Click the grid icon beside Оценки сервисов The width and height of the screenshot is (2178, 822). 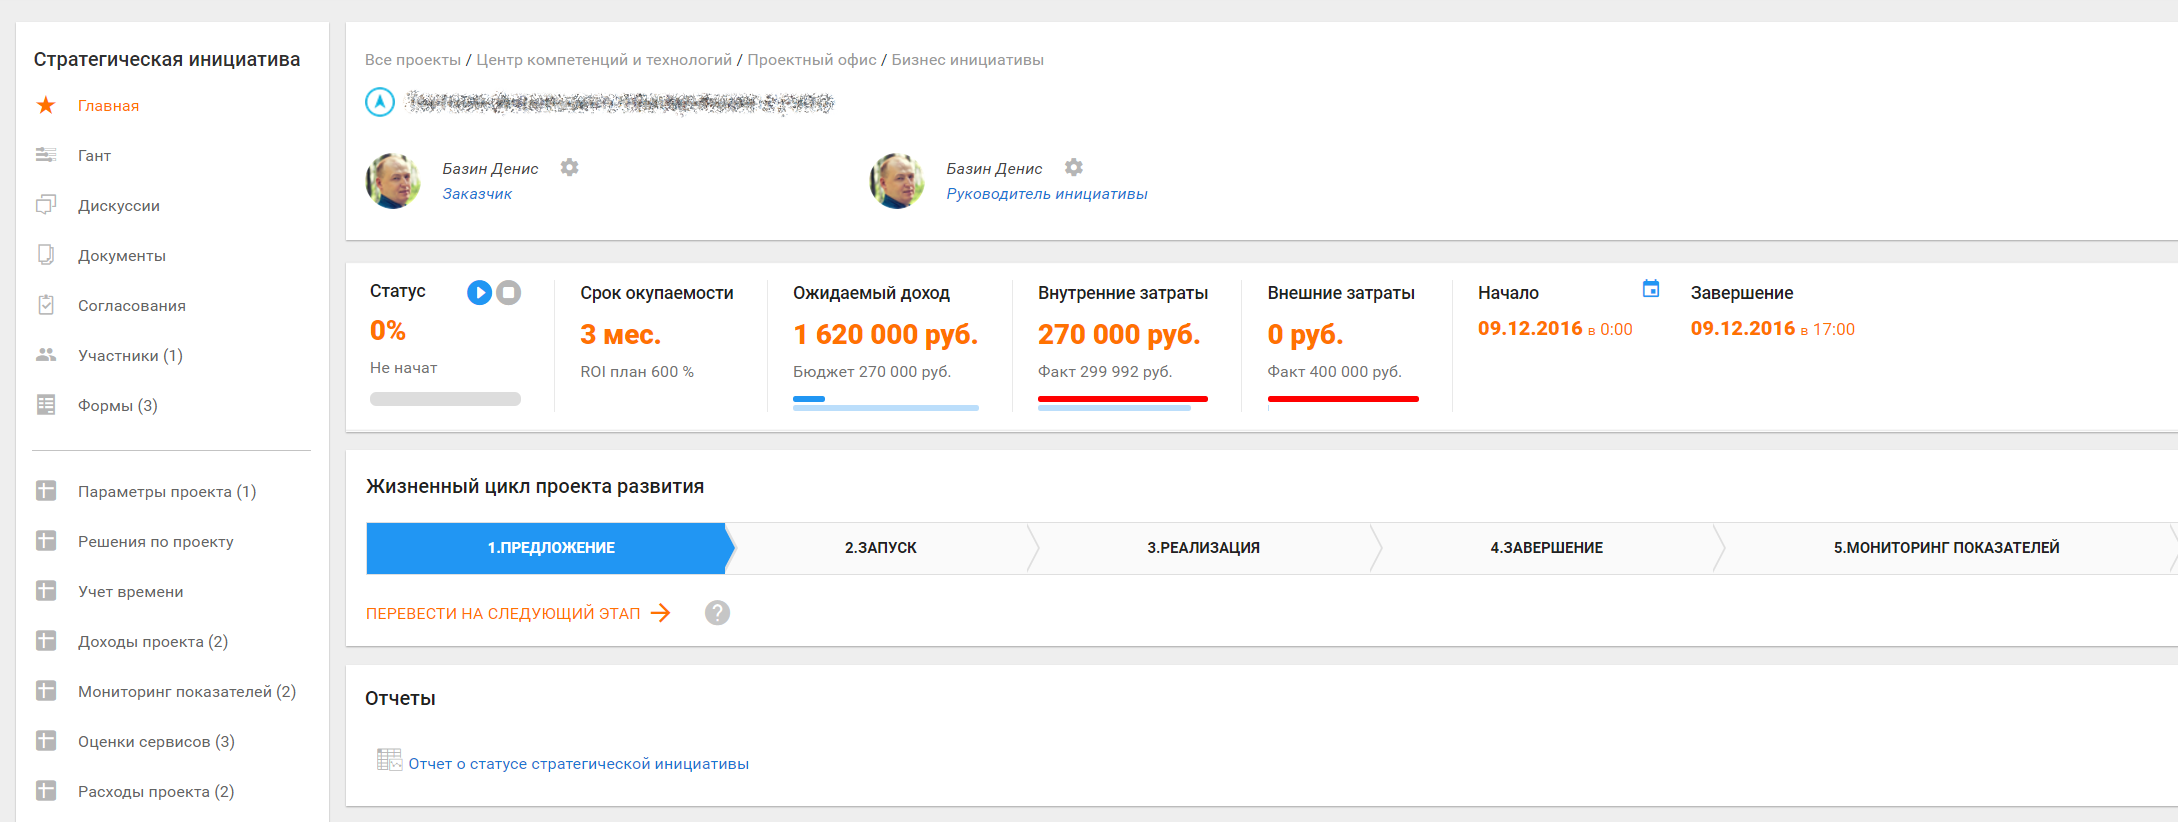(x=46, y=741)
